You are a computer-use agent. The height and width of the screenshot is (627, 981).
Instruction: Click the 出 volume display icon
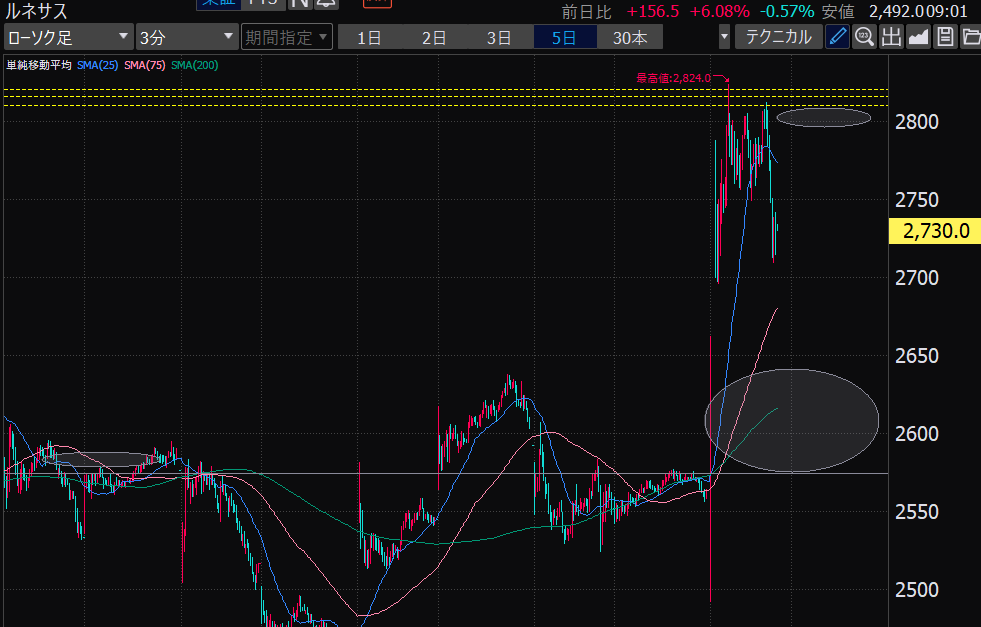pyautogui.click(x=891, y=38)
